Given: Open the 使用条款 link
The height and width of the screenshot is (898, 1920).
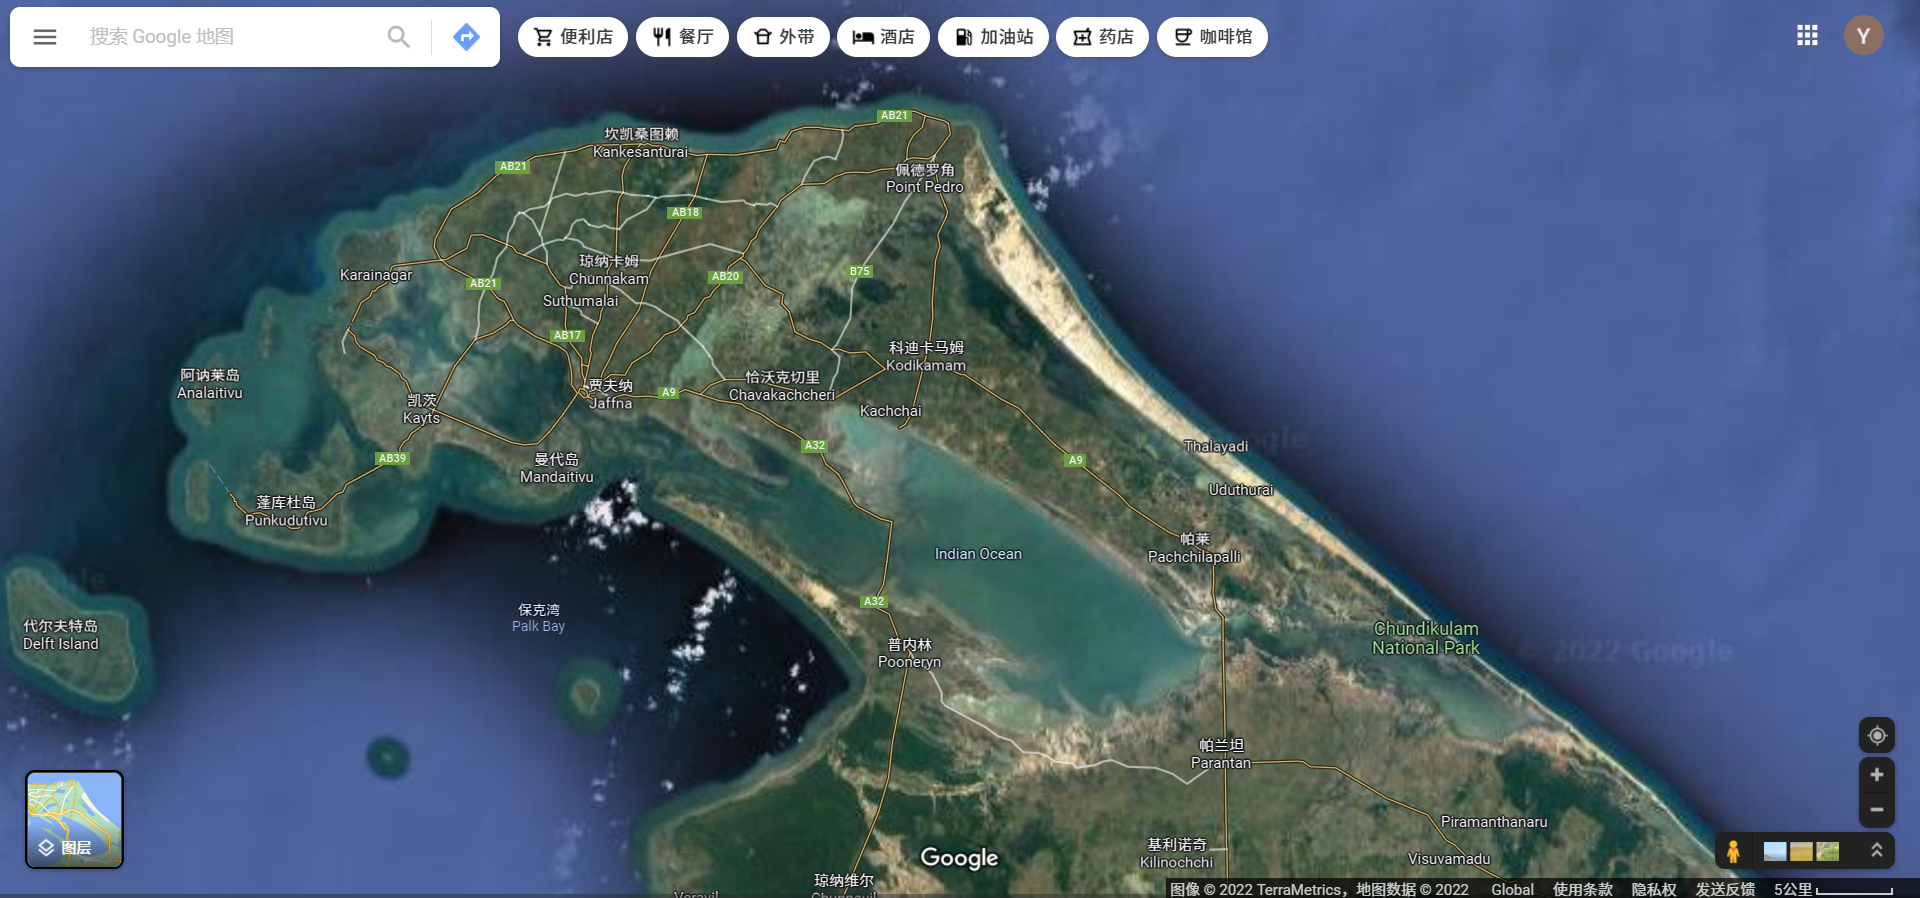Looking at the screenshot, I should 1582,889.
